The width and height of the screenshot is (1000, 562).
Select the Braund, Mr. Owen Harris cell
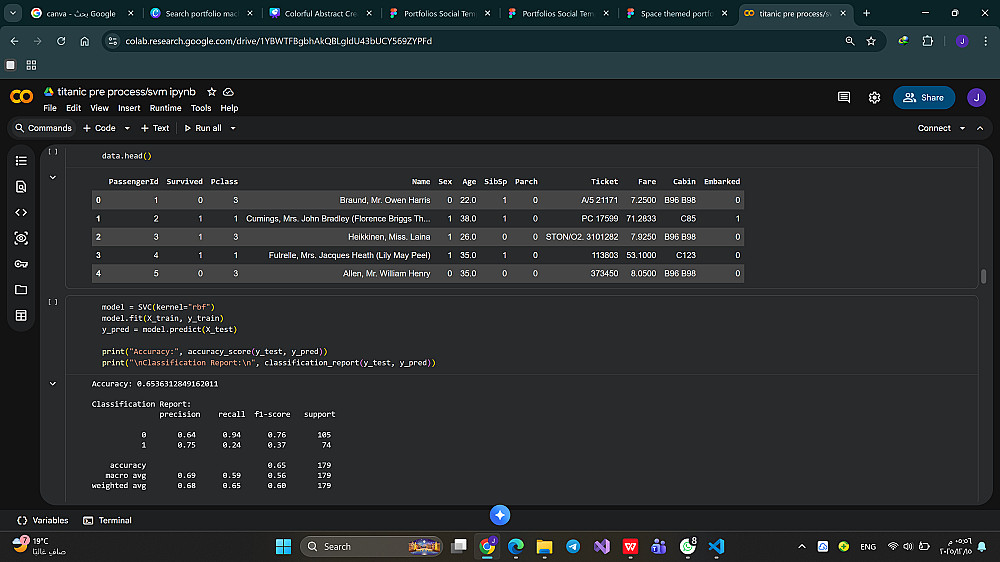385,200
